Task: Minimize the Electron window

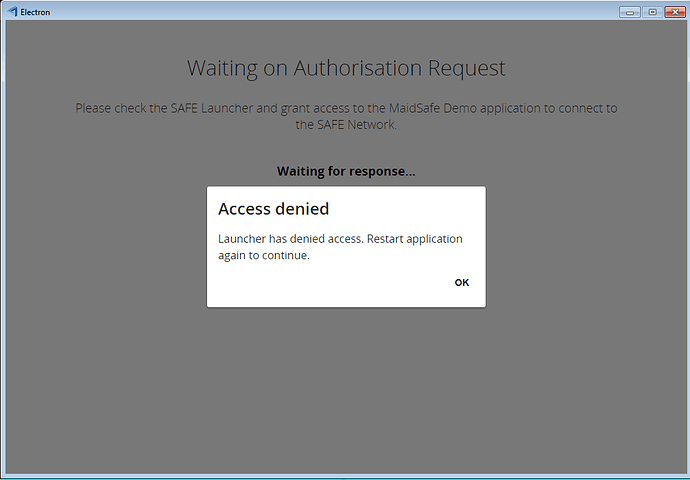Action: (630, 12)
